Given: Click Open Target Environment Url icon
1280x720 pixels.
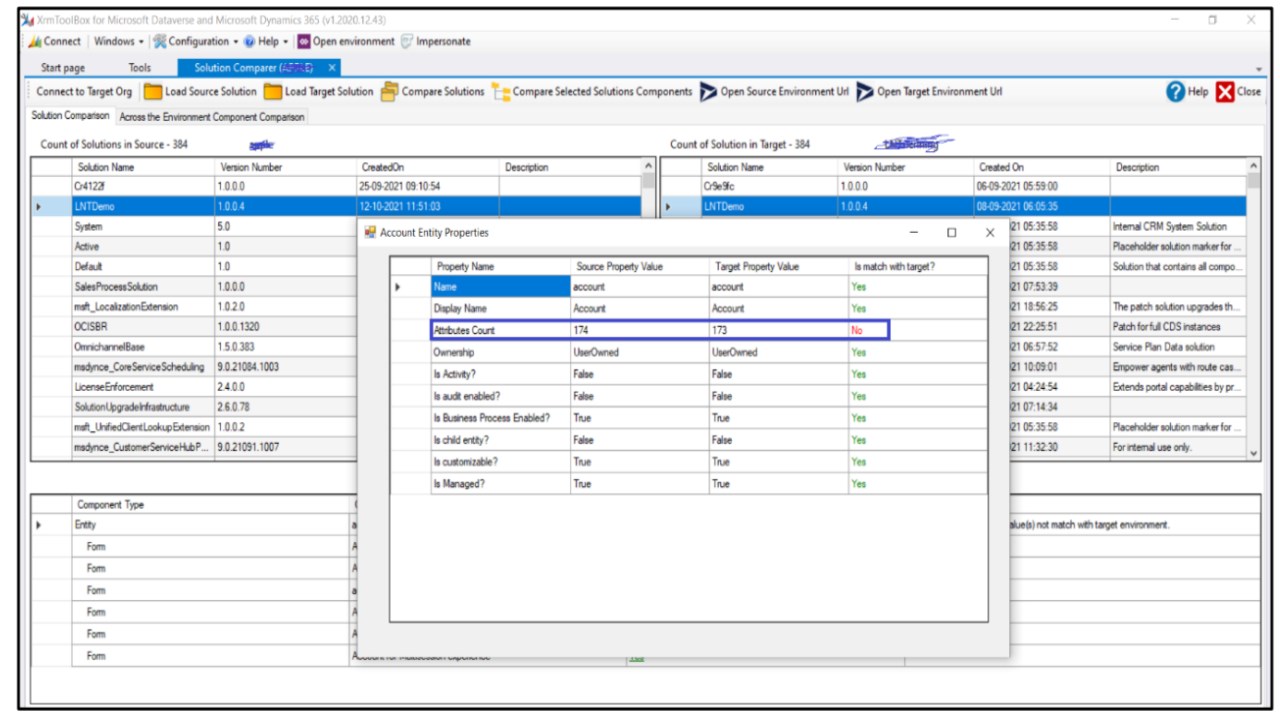Looking at the screenshot, I should [x=865, y=92].
